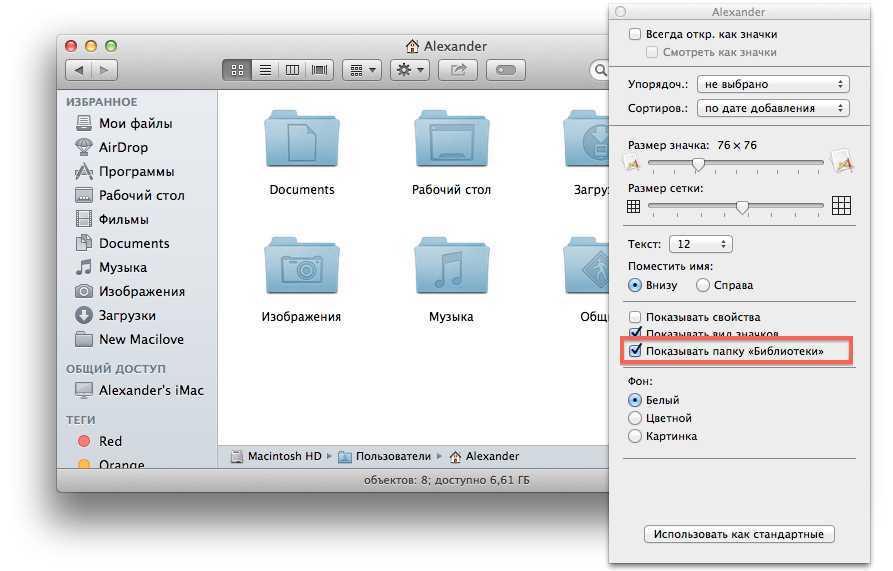Click the small grid spacing icon
Screen dimensions: 893x571
click(633, 206)
